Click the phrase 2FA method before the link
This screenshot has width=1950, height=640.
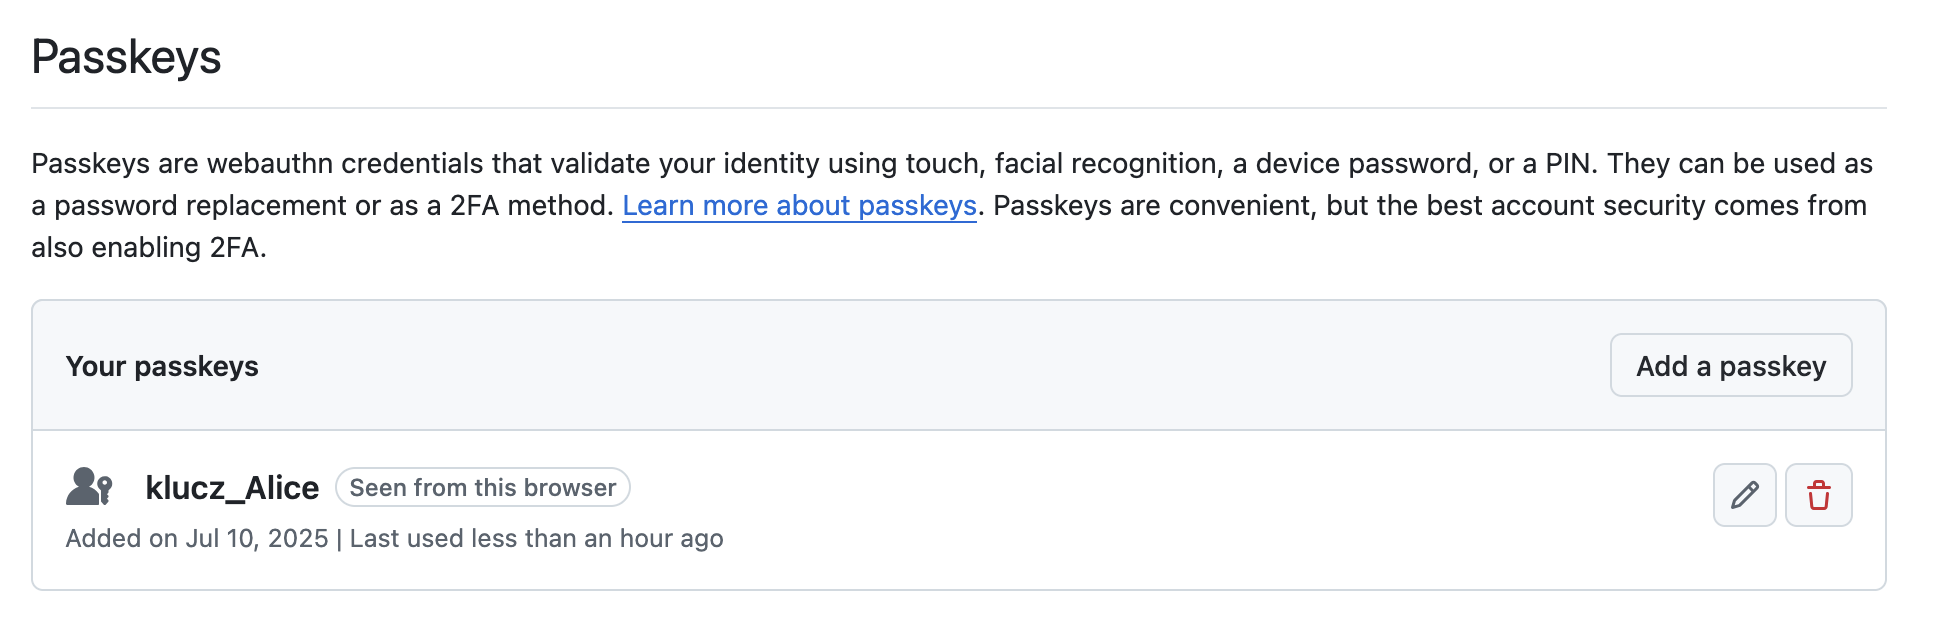(x=530, y=206)
